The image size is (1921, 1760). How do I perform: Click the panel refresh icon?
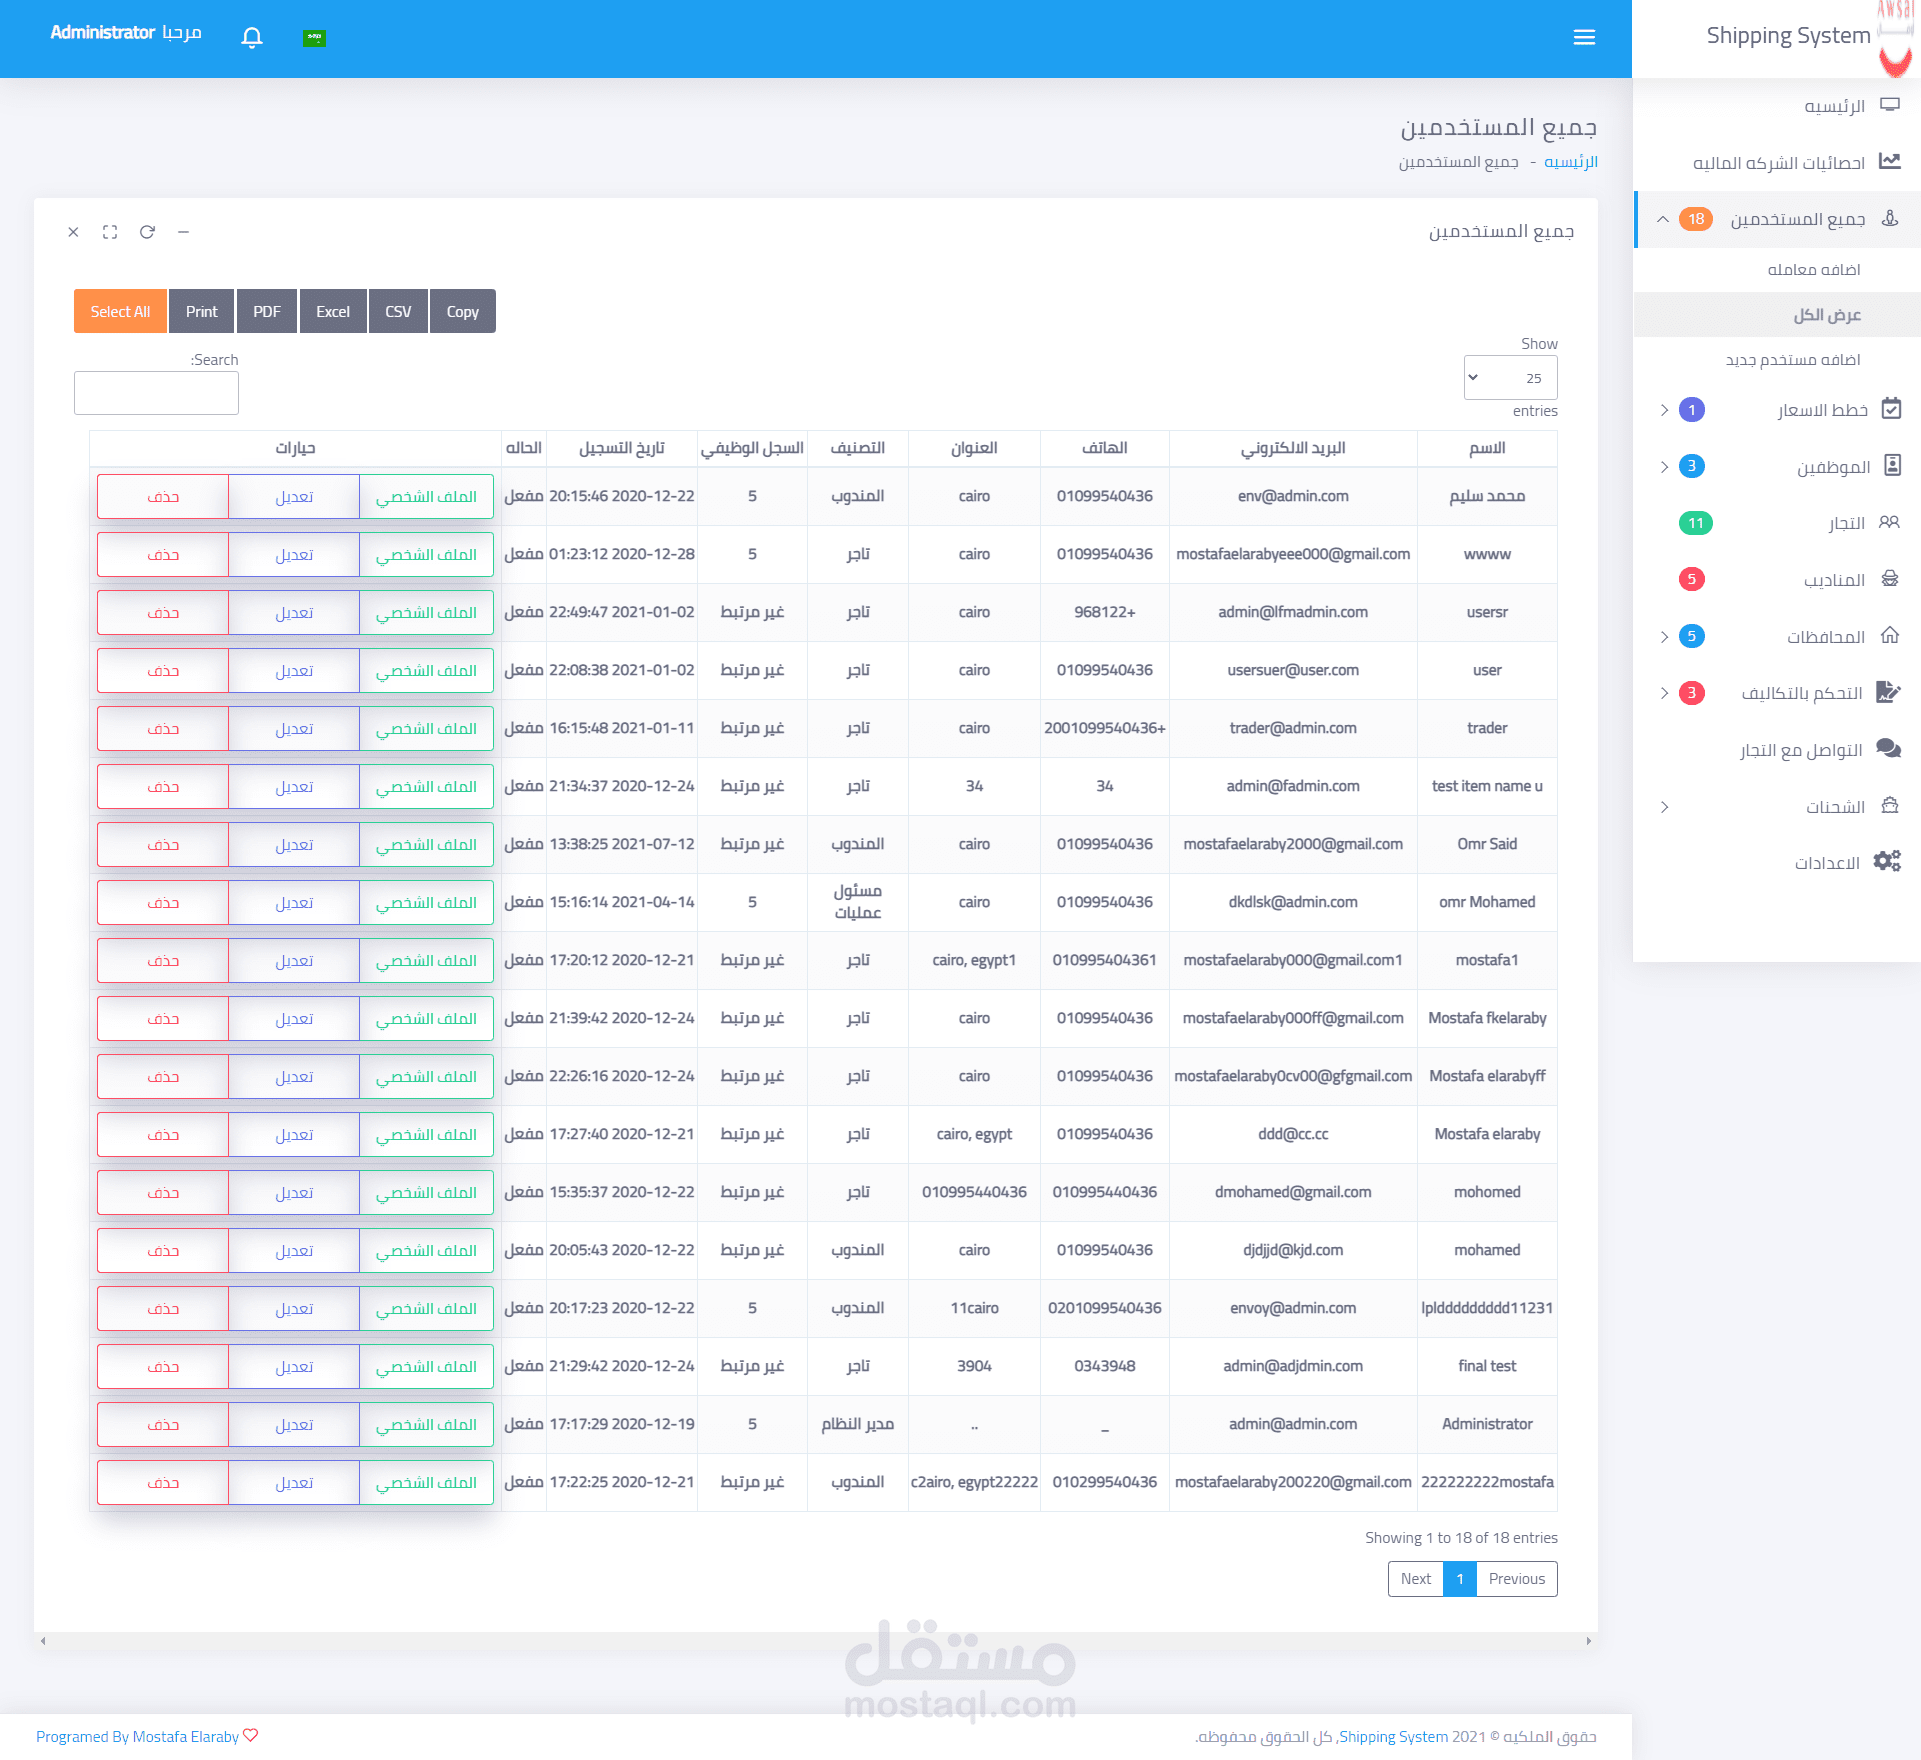[147, 232]
